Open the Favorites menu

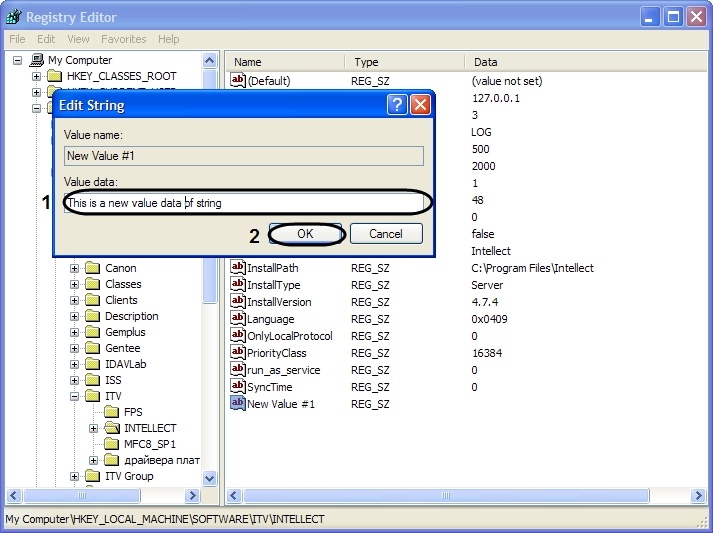pyautogui.click(x=123, y=39)
